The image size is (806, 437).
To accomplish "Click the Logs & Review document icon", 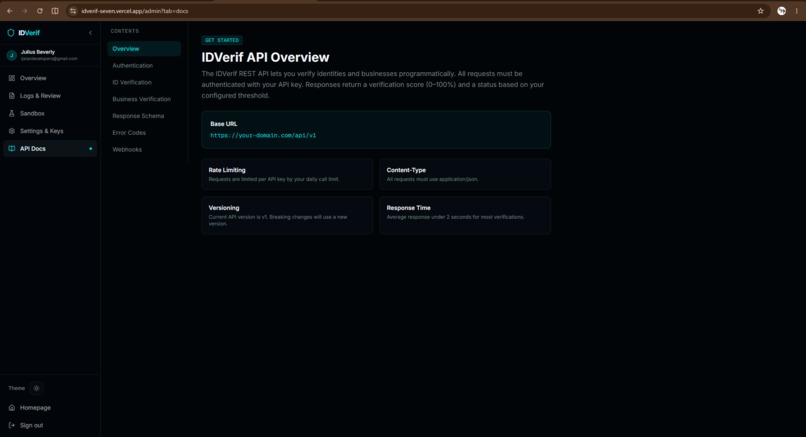I will tap(12, 96).
